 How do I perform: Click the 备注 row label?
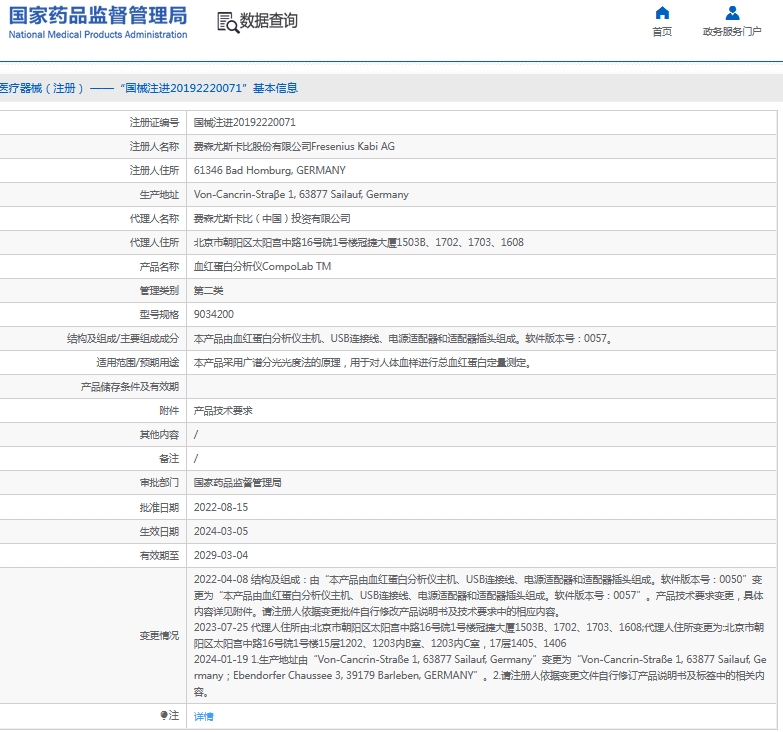tap(169, 458)
